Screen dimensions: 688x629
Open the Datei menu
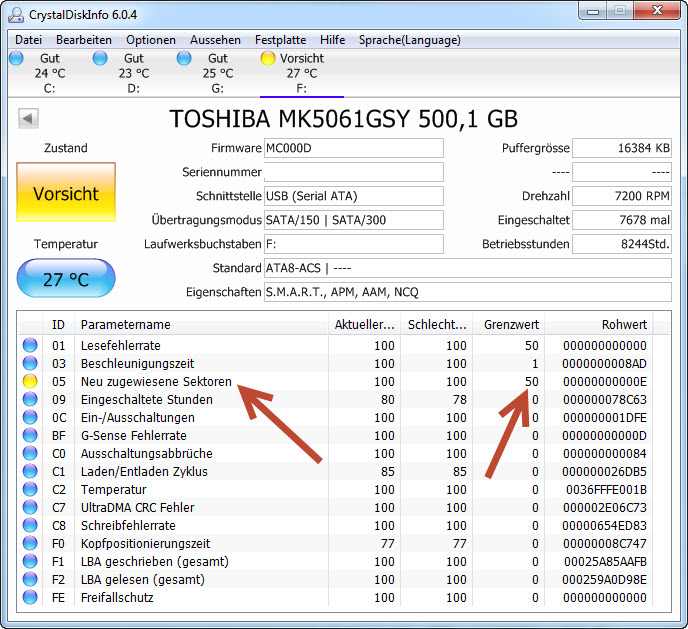(x=29, y=40)
